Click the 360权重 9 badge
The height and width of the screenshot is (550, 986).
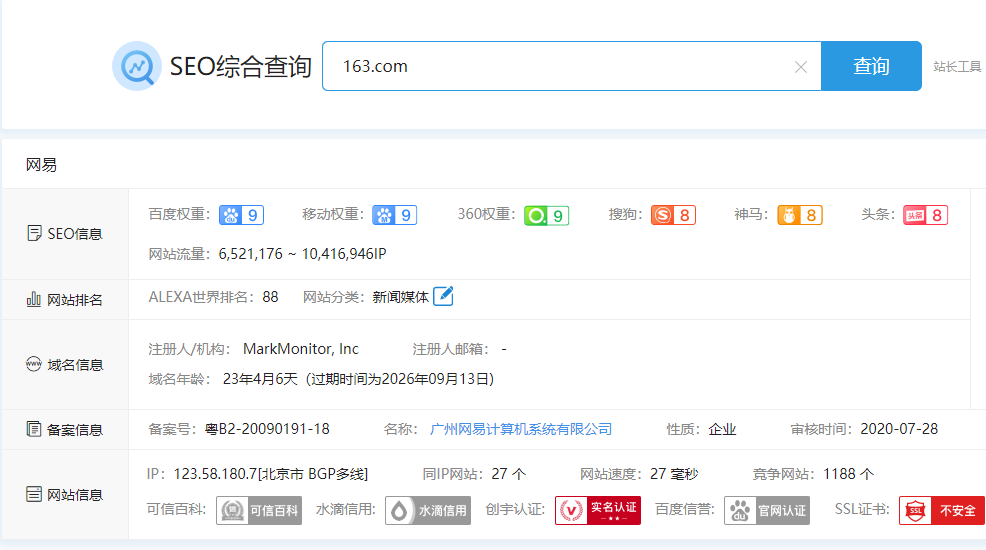coord(546,216)
